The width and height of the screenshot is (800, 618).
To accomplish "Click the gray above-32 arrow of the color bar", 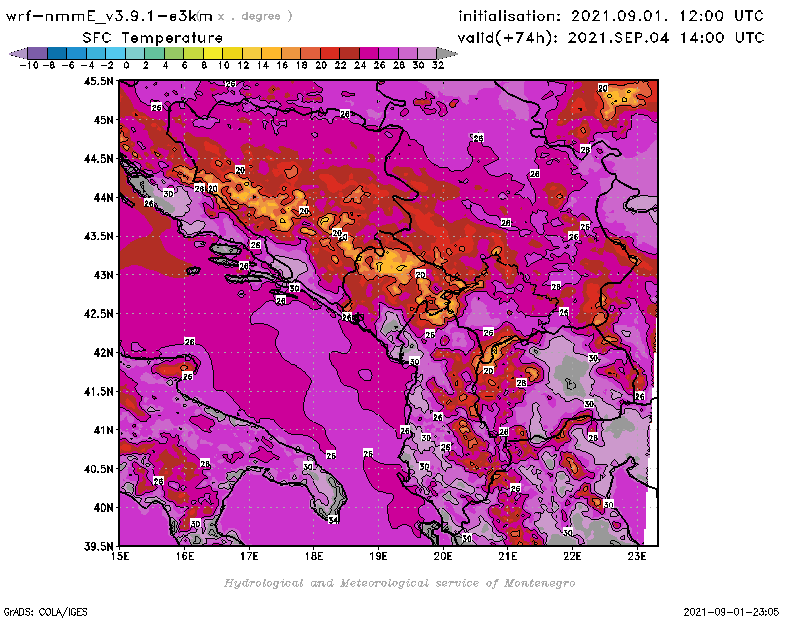I will click(x=447, y=54).
